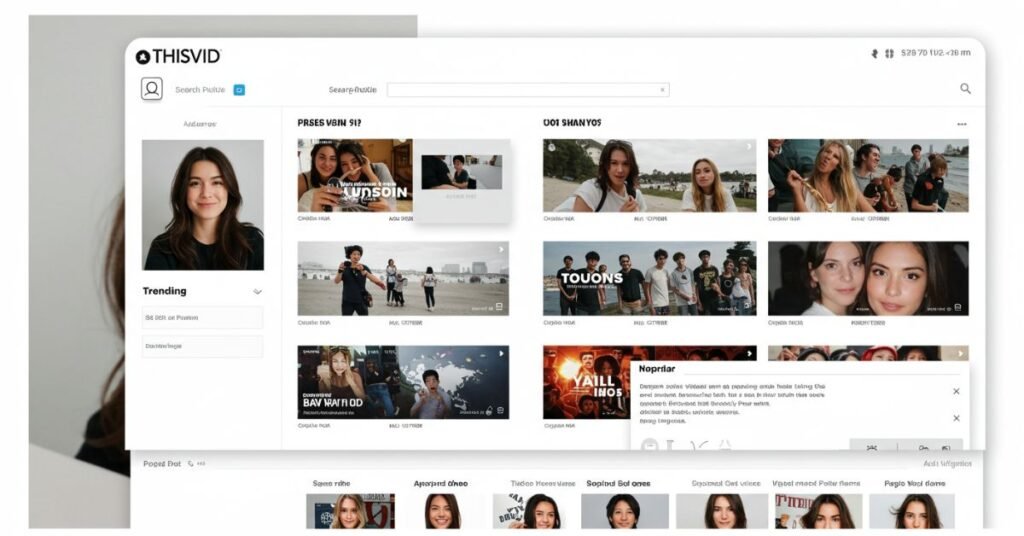Open the three-dot more options menu
The image size is (1024, 536).
coord(961,124)
